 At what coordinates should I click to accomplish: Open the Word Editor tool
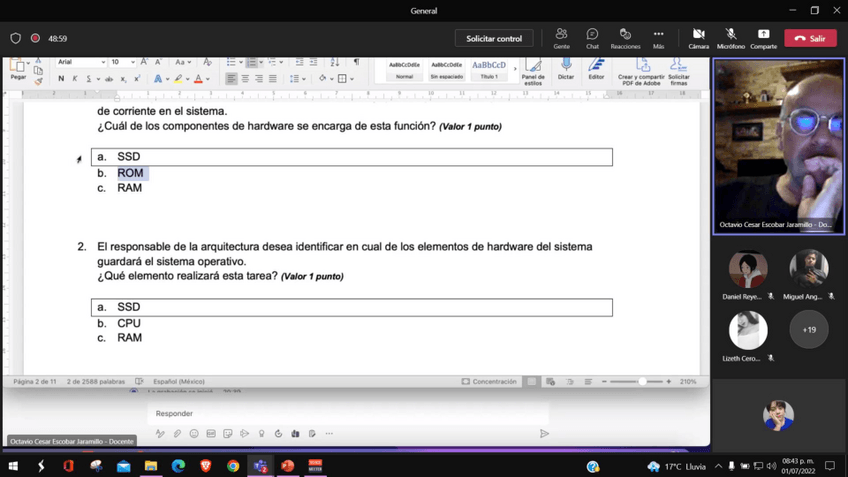point(596,68)
